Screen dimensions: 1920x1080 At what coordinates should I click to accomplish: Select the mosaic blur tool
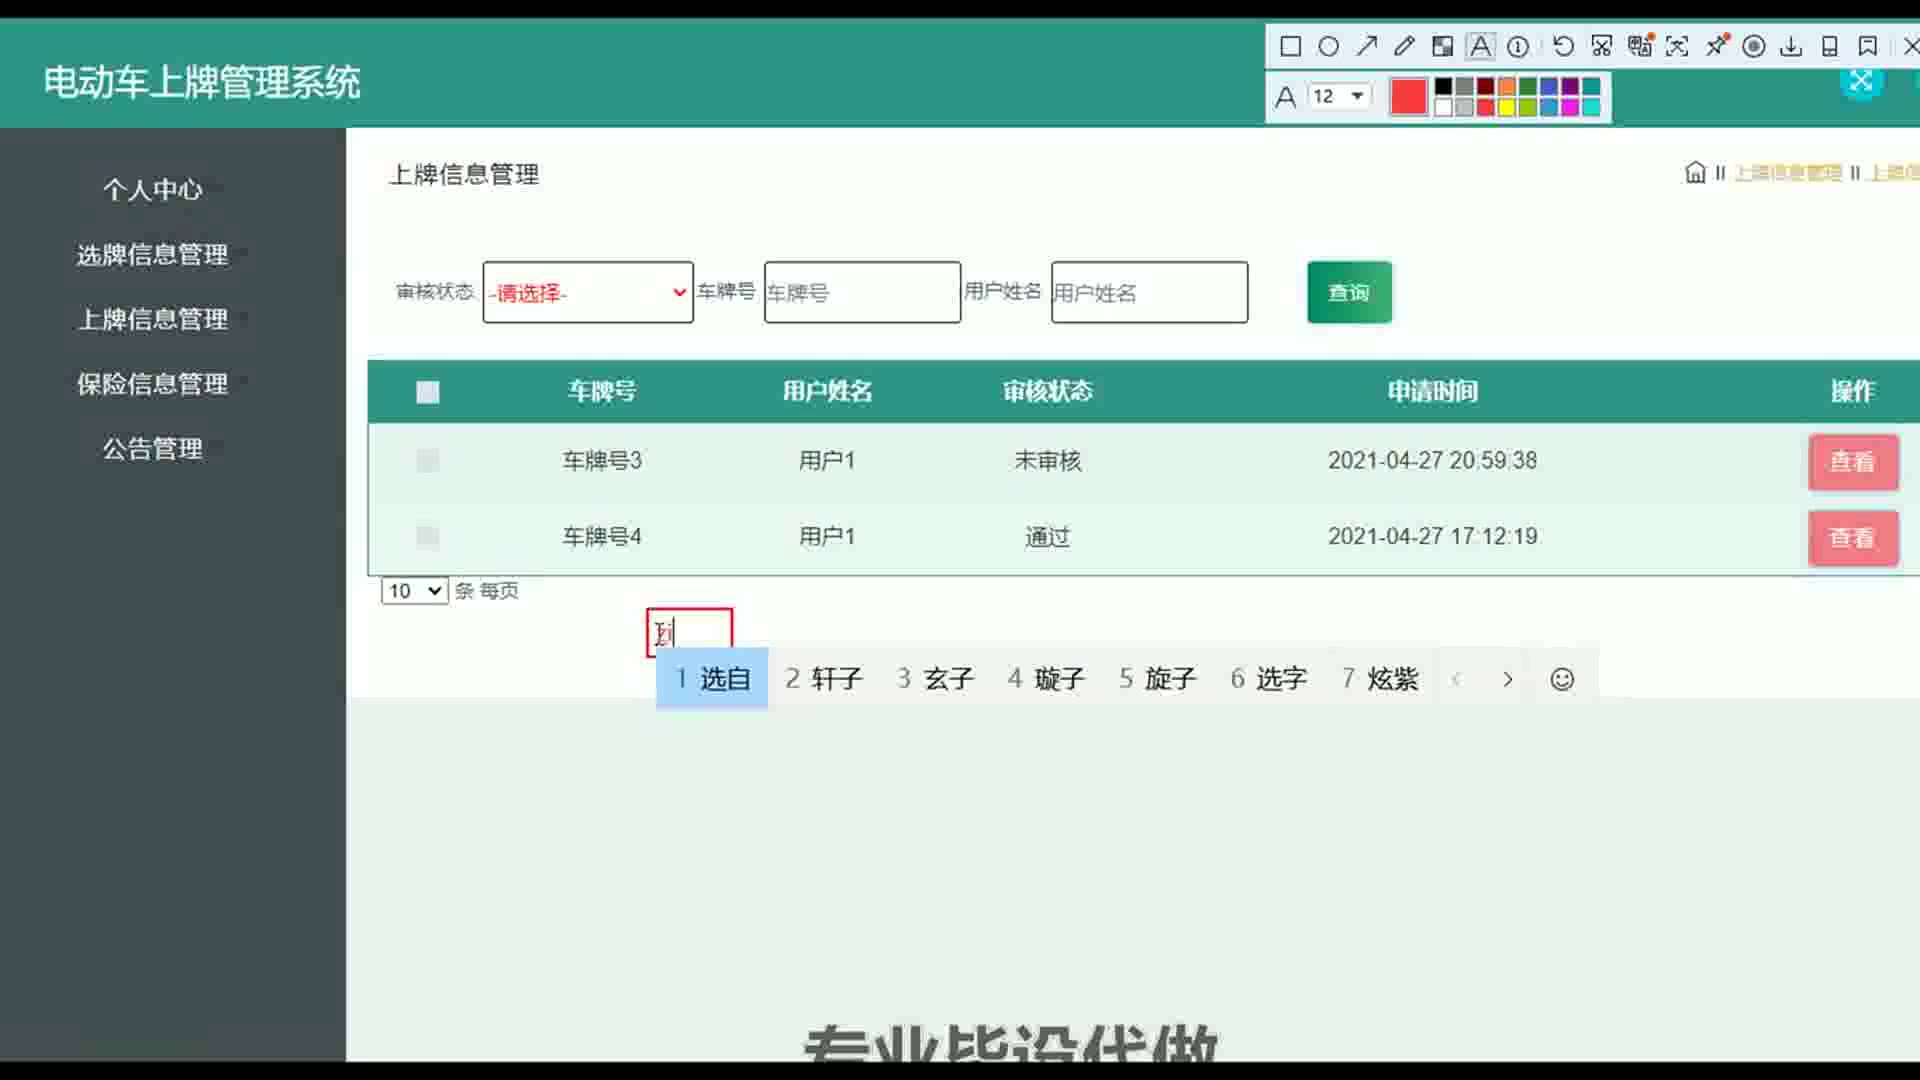point(1442,46)
